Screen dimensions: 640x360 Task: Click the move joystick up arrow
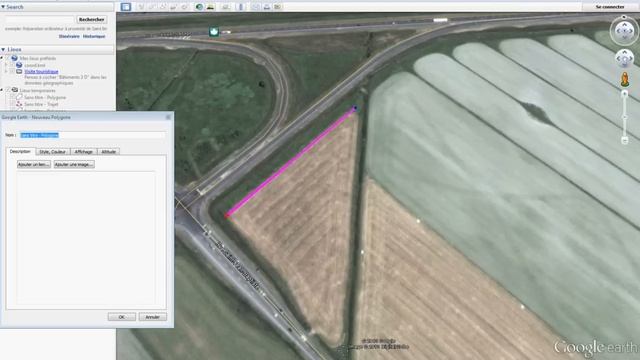[x=624, y=53]
